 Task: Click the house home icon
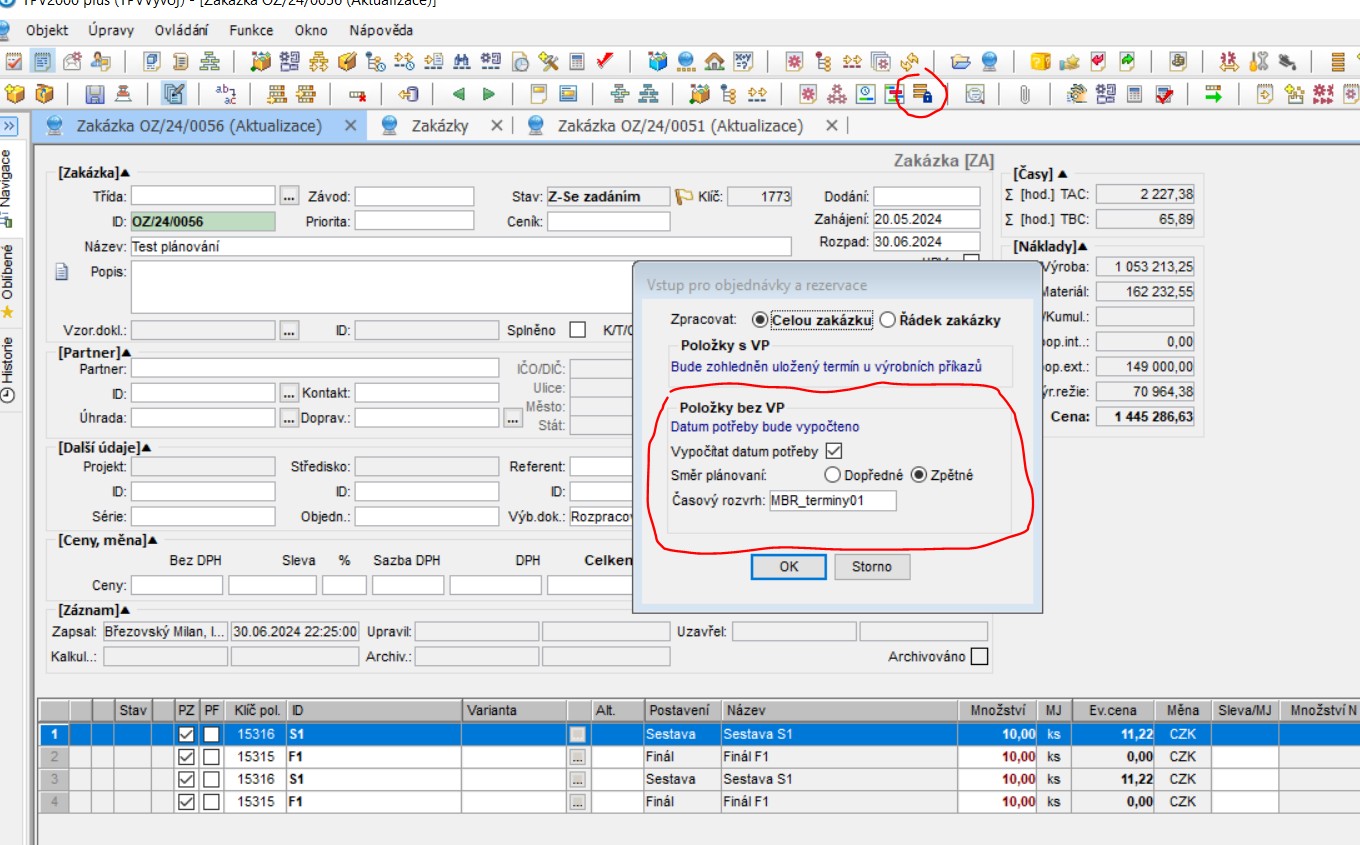pos(714,61)
